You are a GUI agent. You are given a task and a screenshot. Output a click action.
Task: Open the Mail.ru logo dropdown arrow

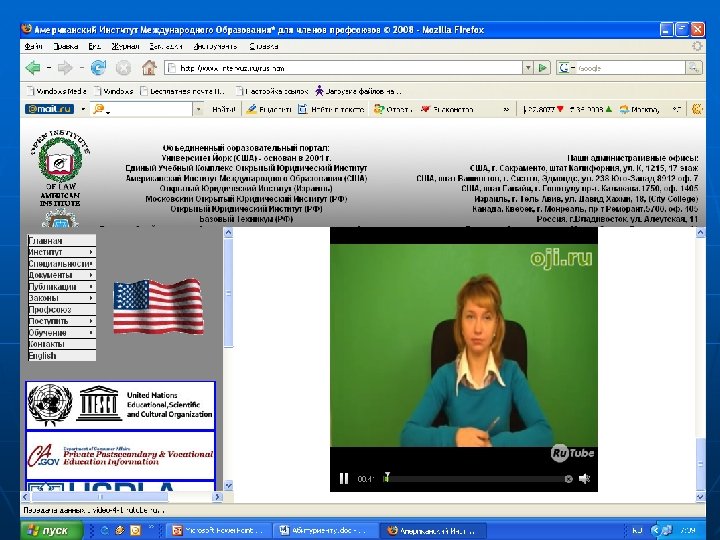coord(83,109)
